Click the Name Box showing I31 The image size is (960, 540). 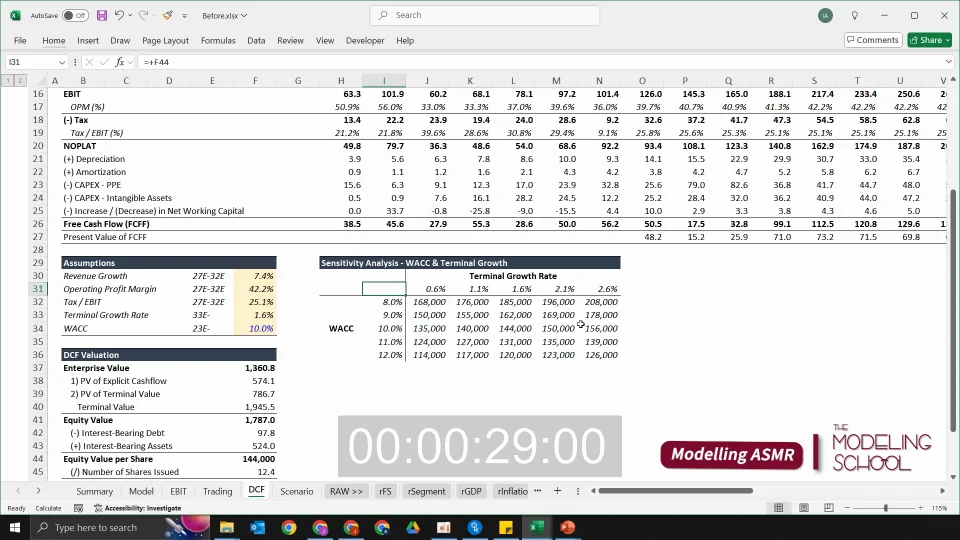[31, 62]
